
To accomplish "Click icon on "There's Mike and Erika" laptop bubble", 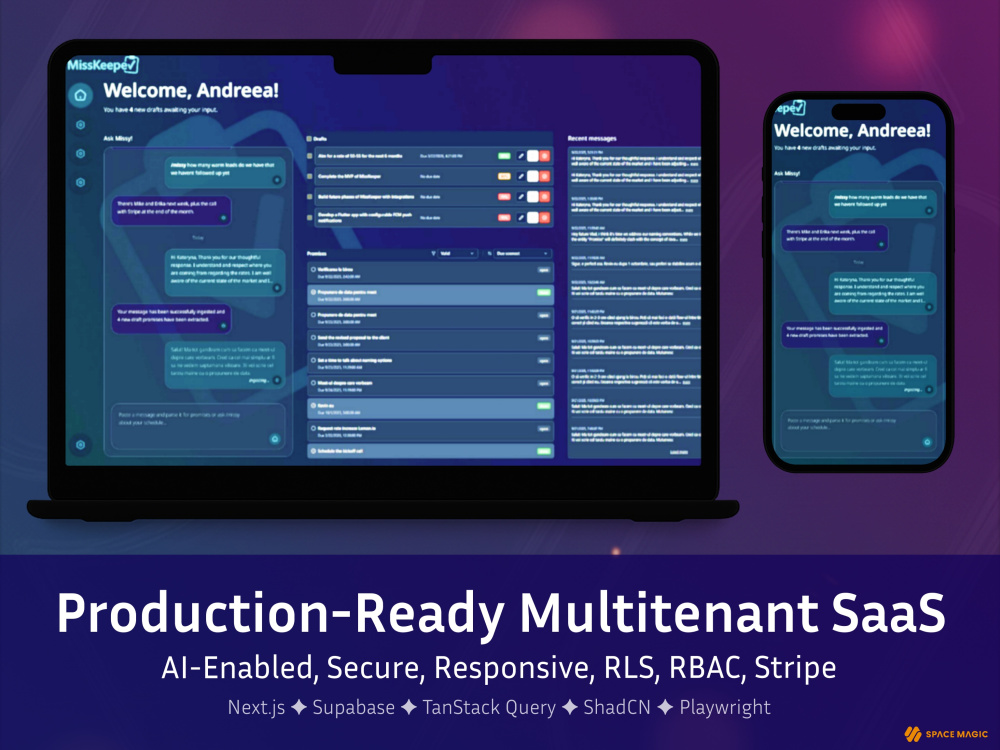I will coord(223,217).
